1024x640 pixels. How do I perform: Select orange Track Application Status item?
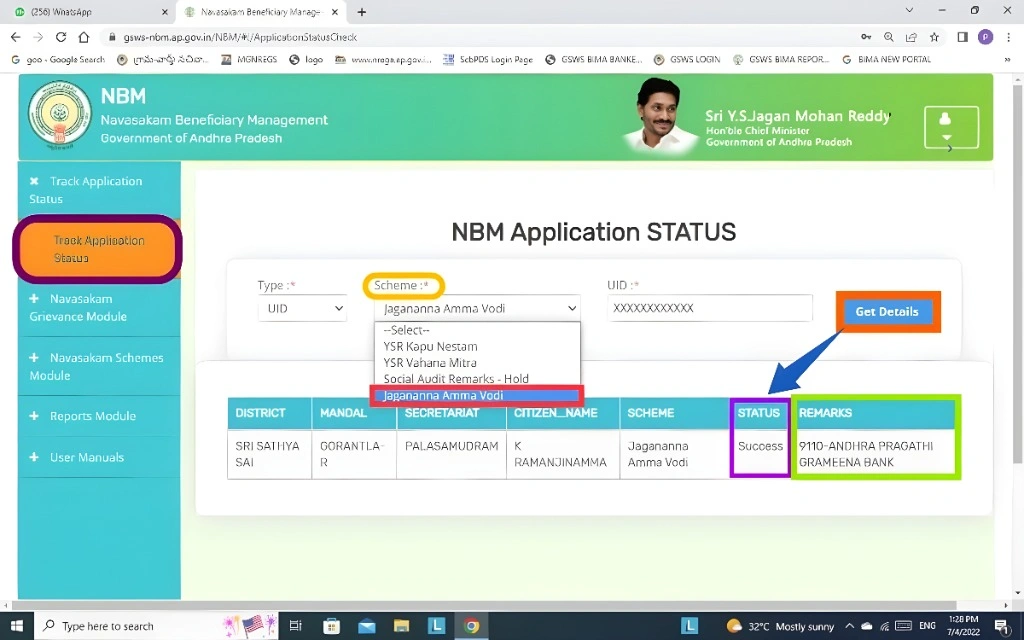coord(98,249)
